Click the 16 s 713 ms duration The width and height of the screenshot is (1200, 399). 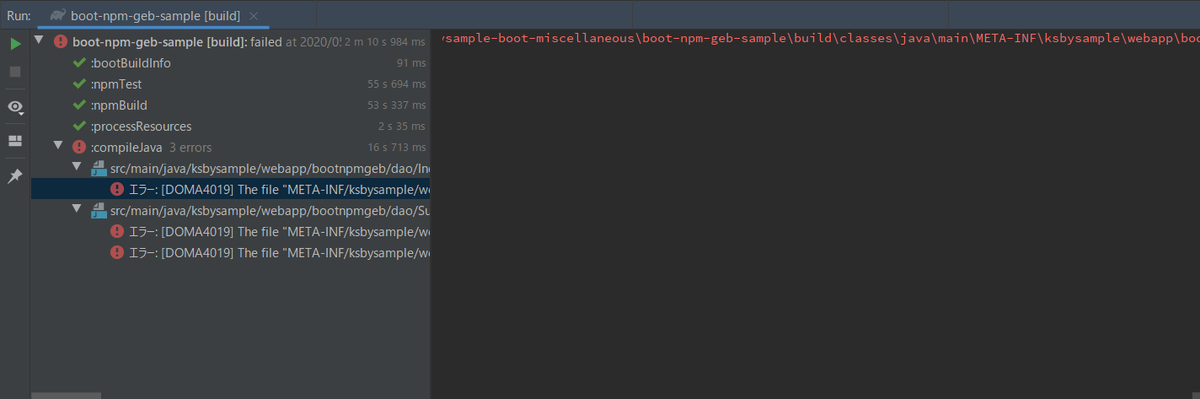tap(396, 147)
